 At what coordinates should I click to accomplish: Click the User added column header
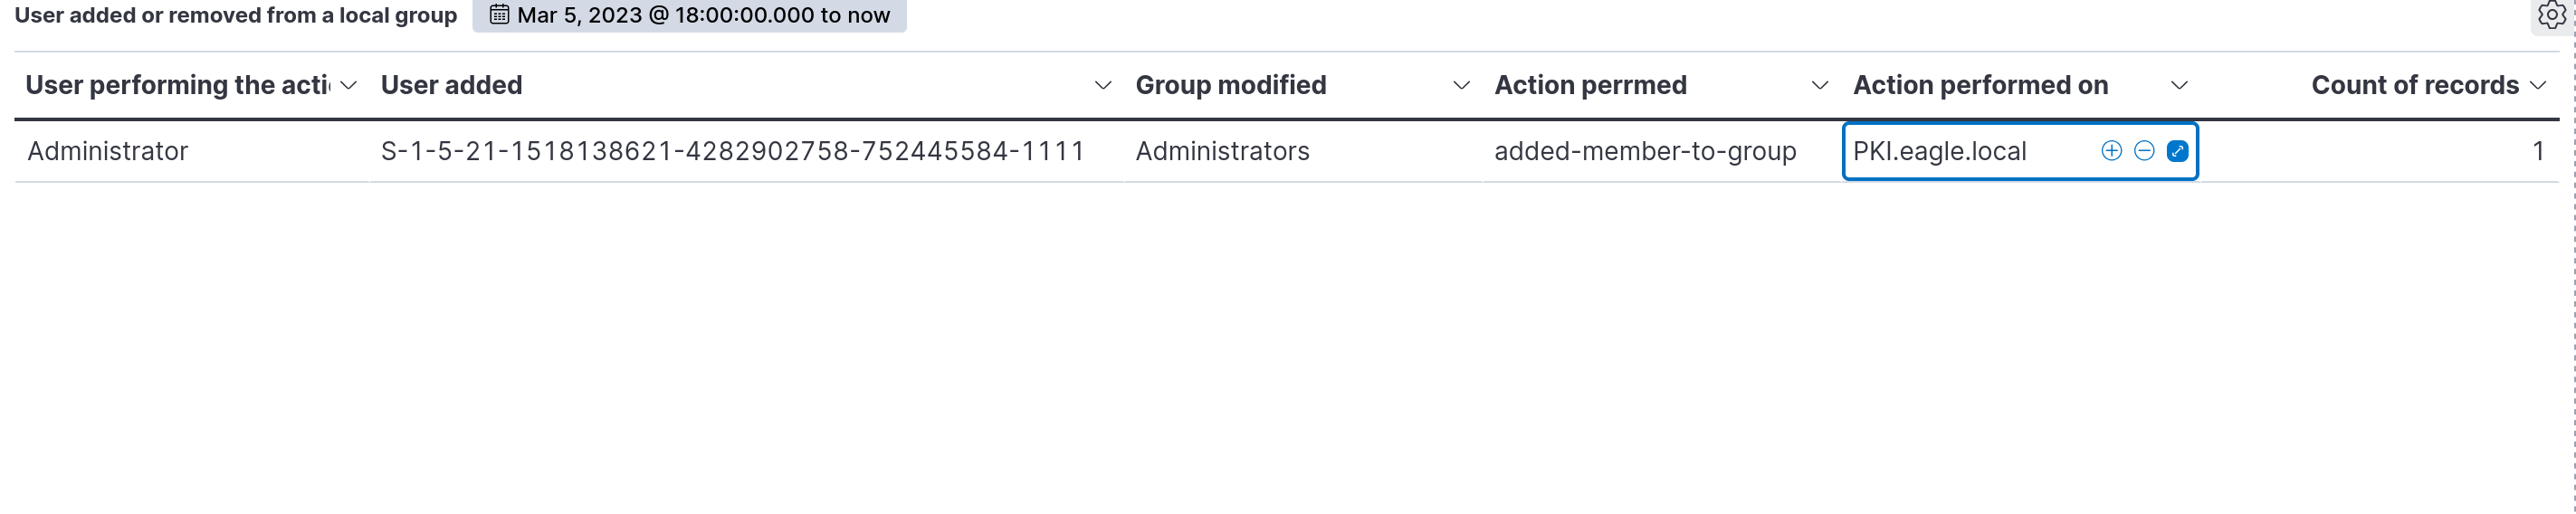coord(452,86)
